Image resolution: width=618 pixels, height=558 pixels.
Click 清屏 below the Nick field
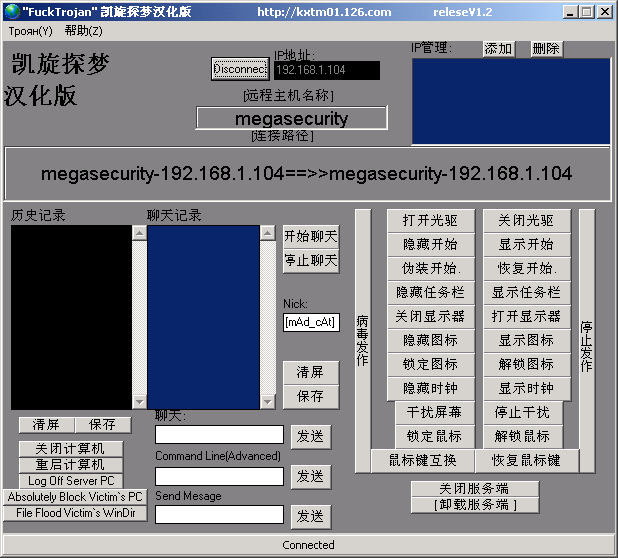[311, 372]
